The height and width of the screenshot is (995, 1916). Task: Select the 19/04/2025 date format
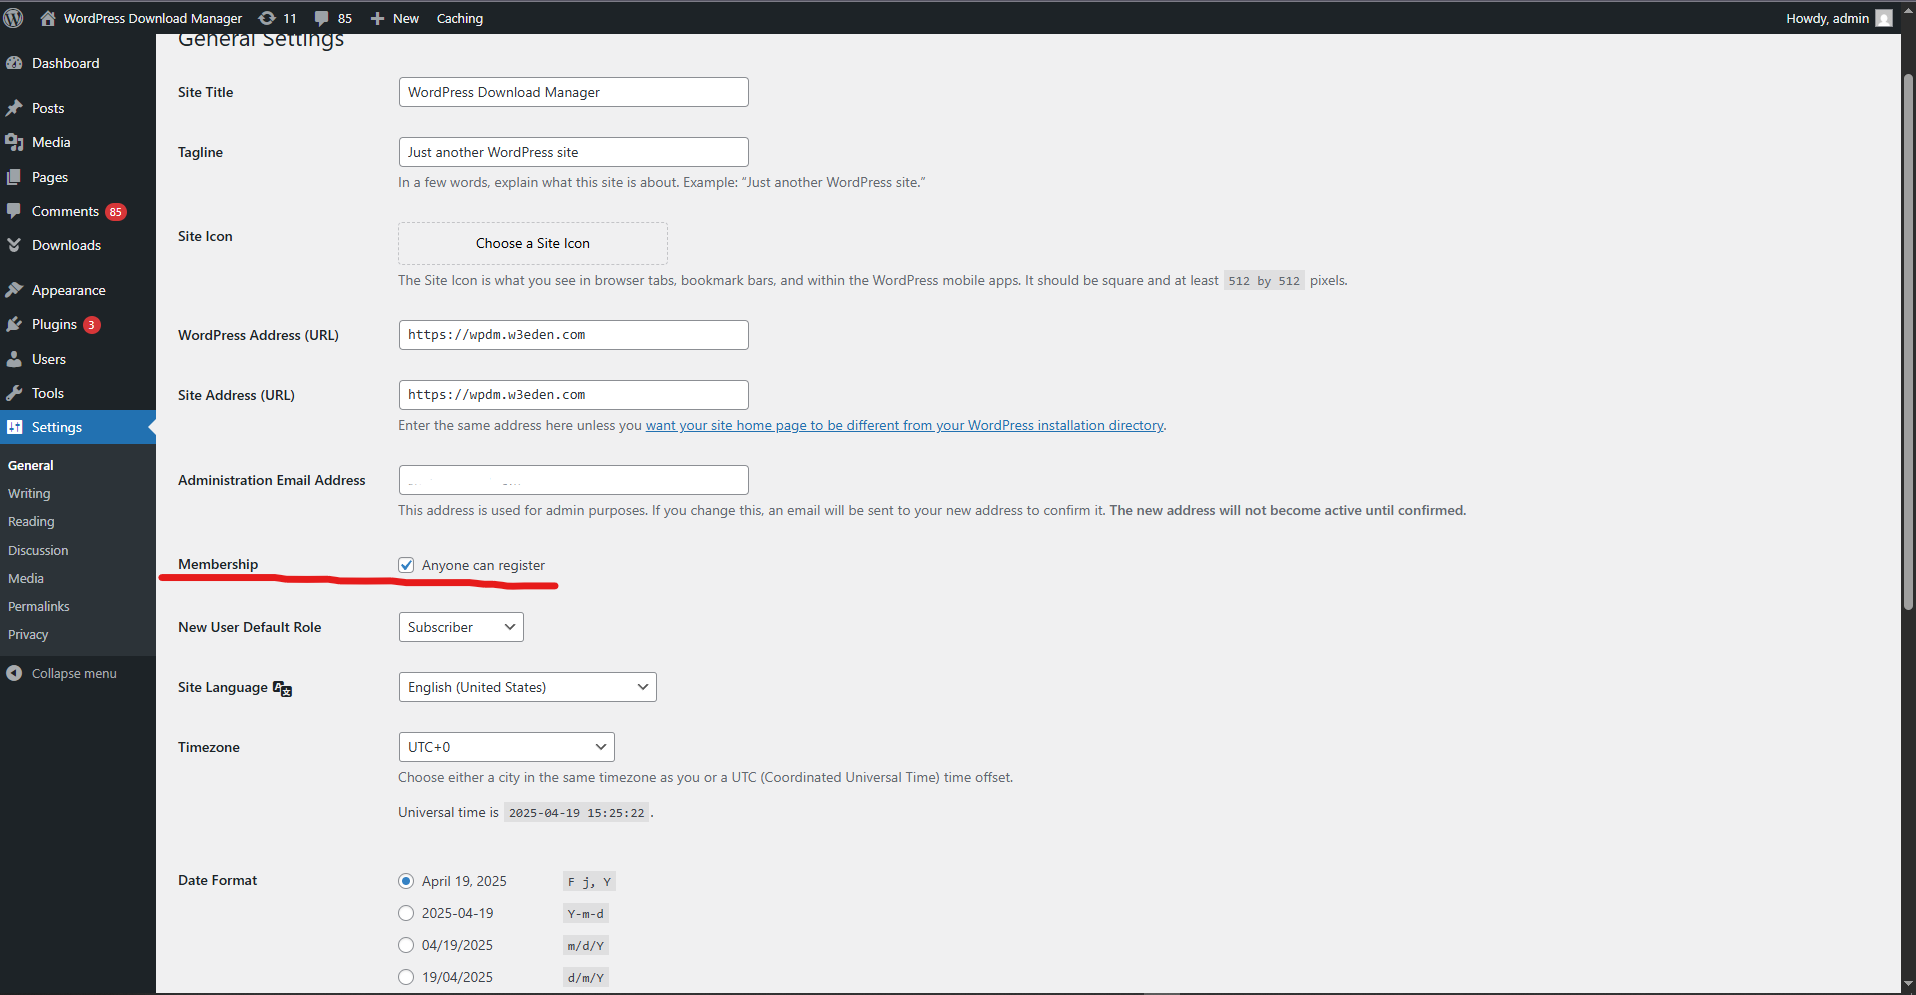[406, 977]
